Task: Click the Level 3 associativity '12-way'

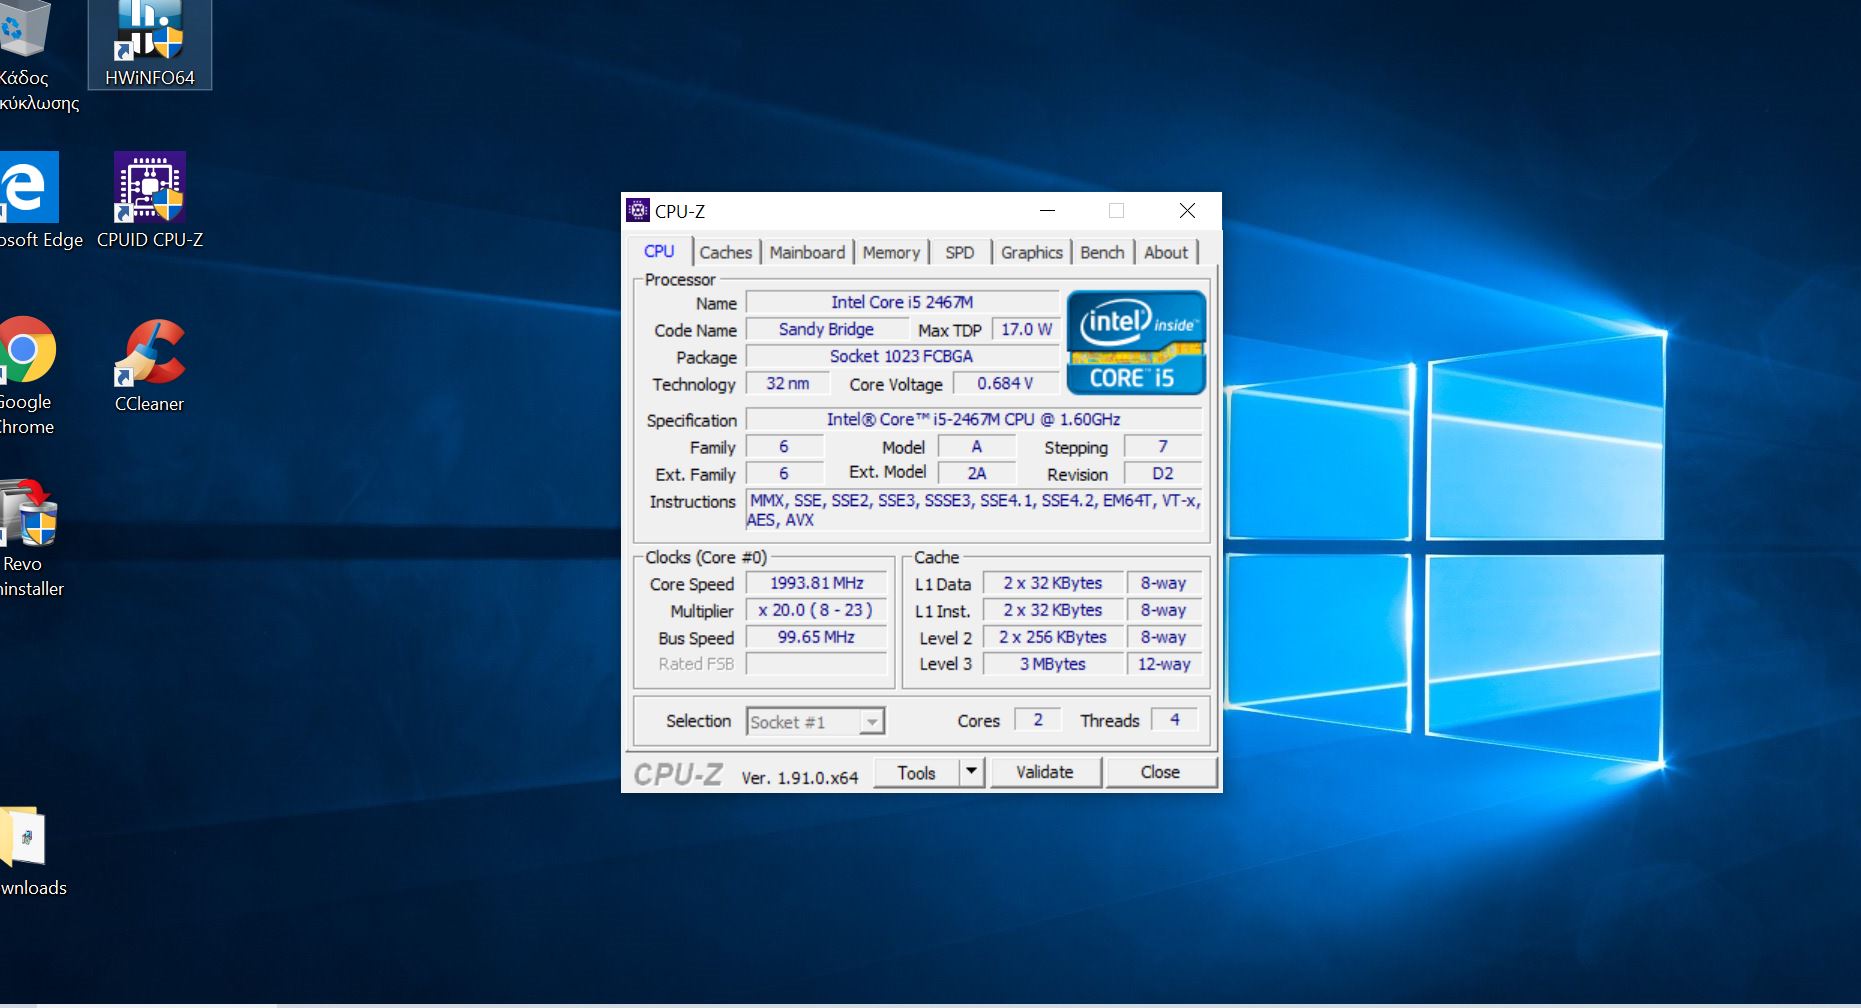Action: [x=1164, y=664]
